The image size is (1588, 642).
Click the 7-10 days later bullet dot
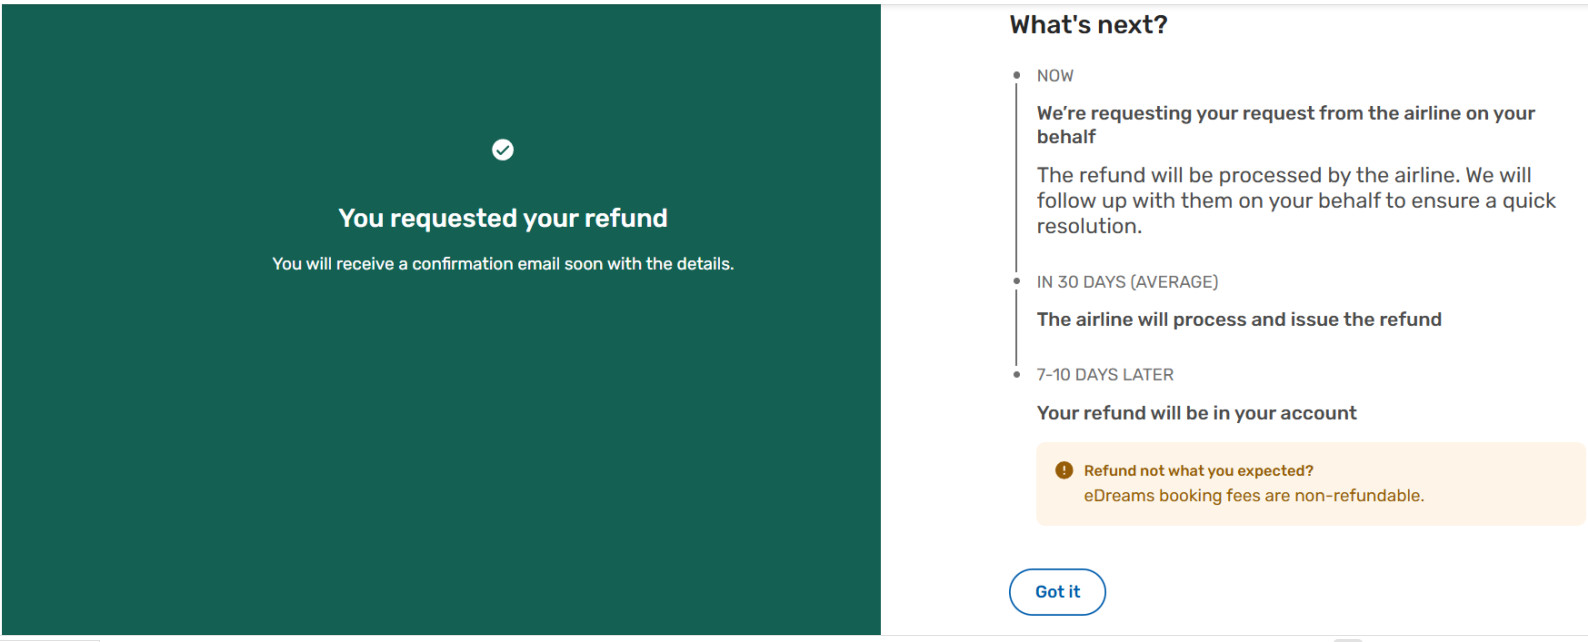1017,374
